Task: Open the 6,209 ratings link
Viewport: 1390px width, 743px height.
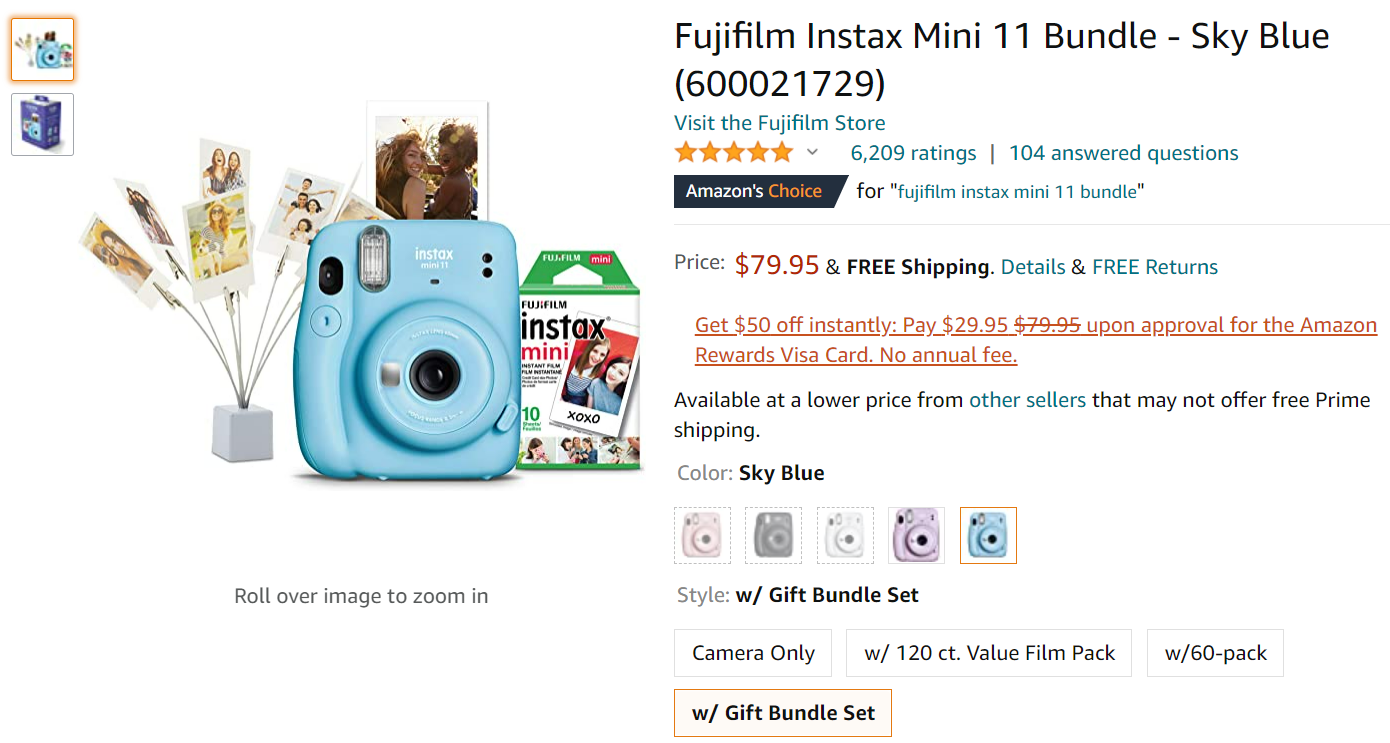Action: [913, 153]
